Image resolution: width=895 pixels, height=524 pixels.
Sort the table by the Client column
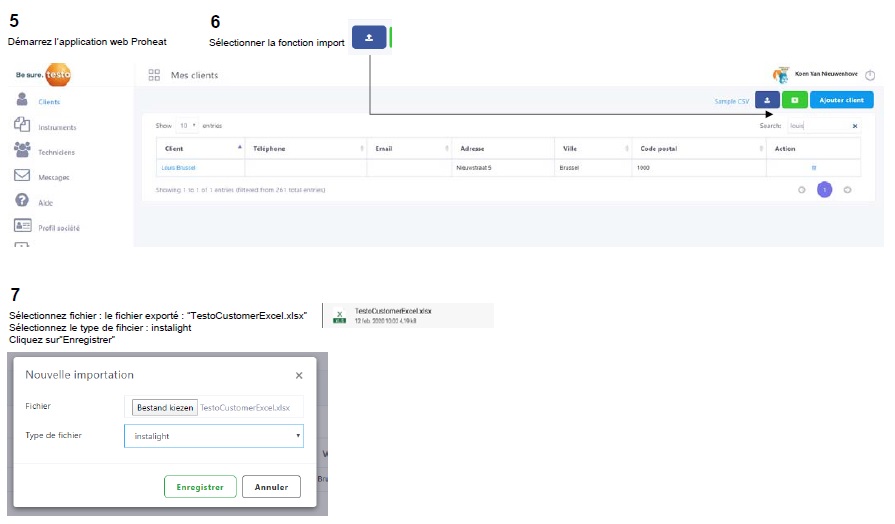[200, 148]
